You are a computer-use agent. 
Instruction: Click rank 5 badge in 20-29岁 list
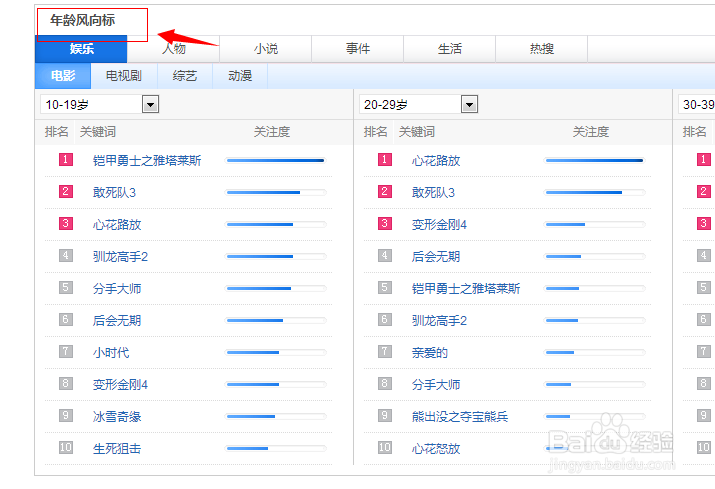[x=384, y=287]
